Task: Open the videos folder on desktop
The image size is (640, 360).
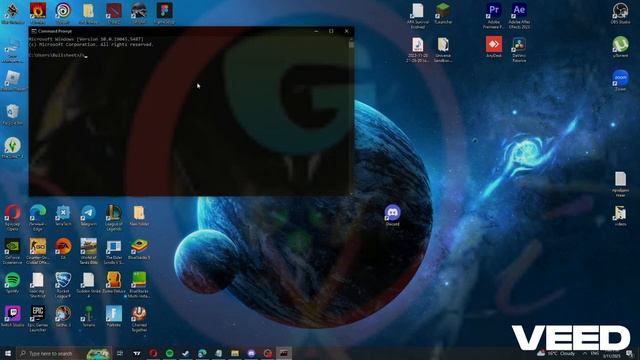Action: pos(620,215)
